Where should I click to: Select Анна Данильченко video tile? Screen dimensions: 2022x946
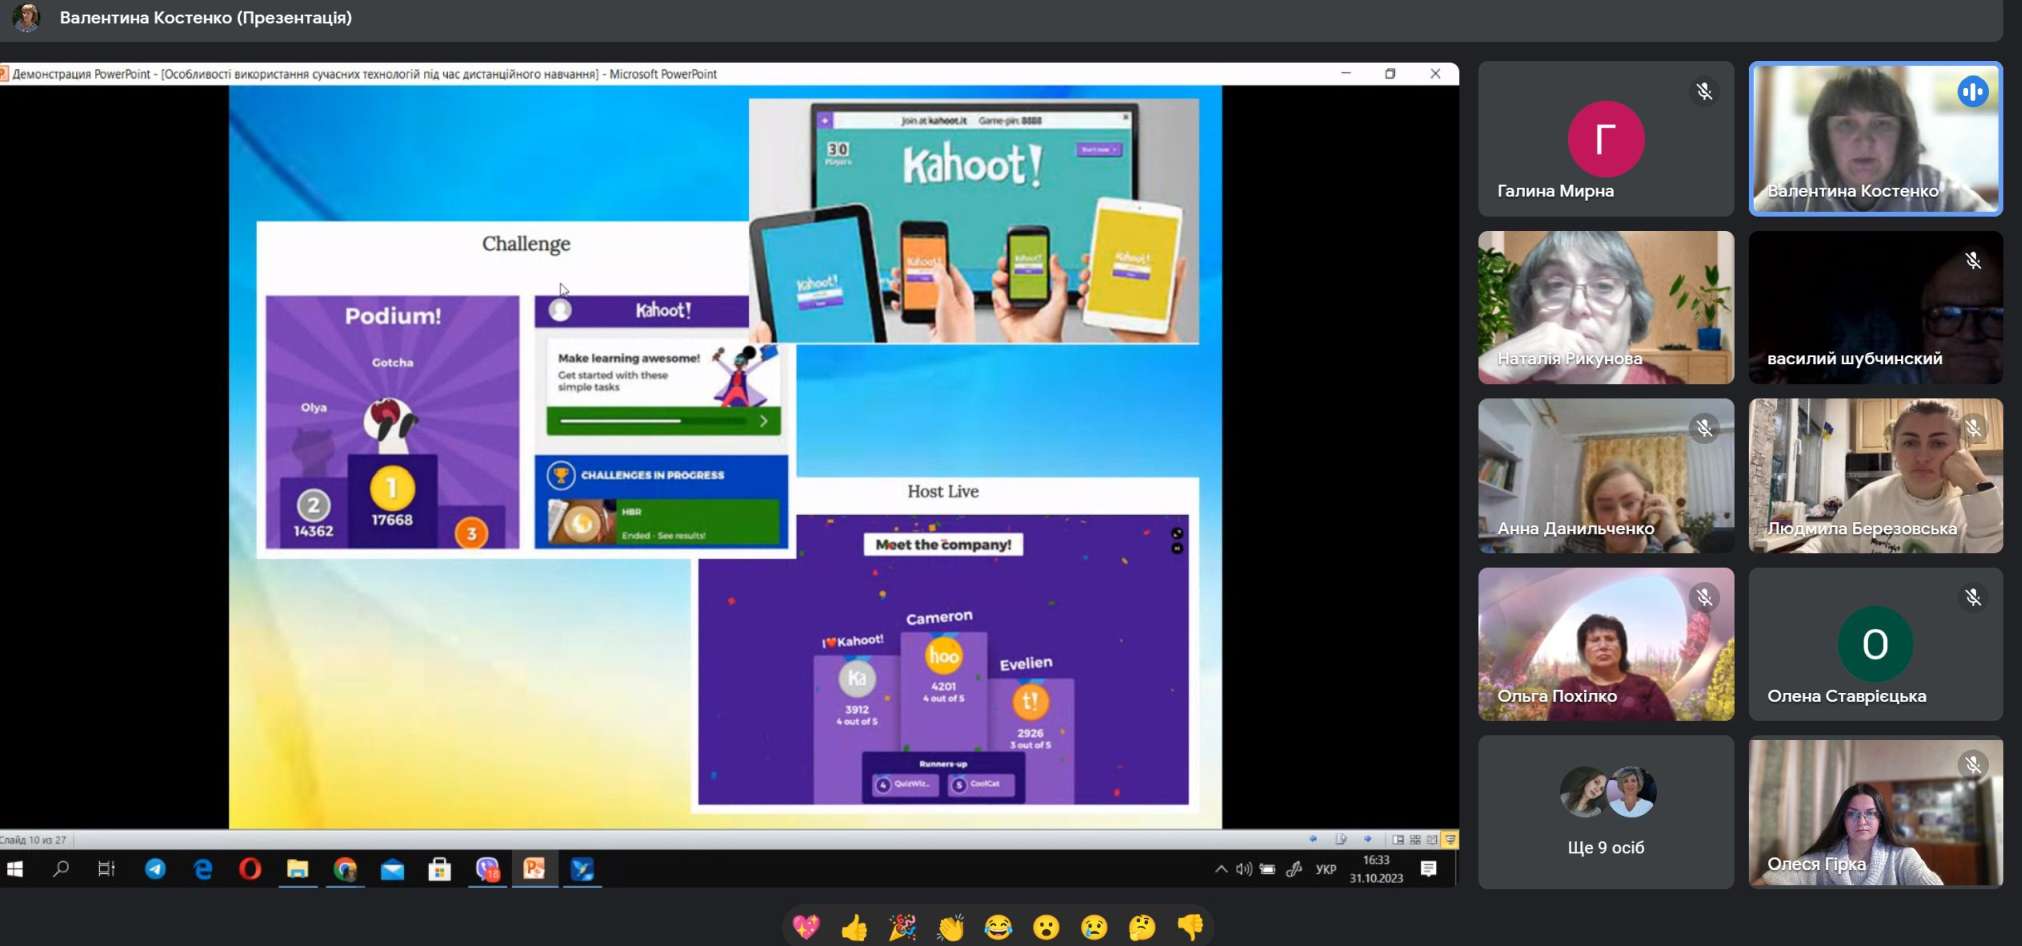tap(1606, 476)
